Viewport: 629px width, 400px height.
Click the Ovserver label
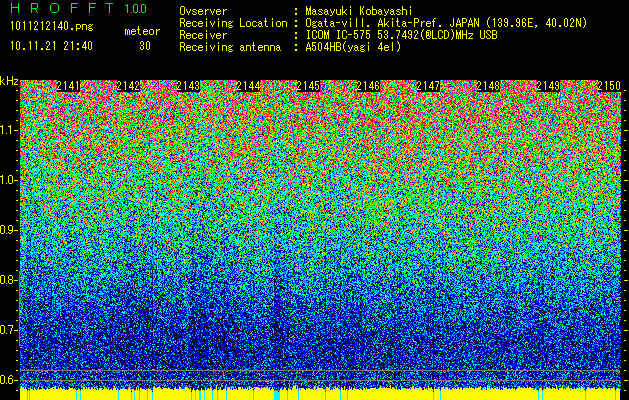click(203, 11)
